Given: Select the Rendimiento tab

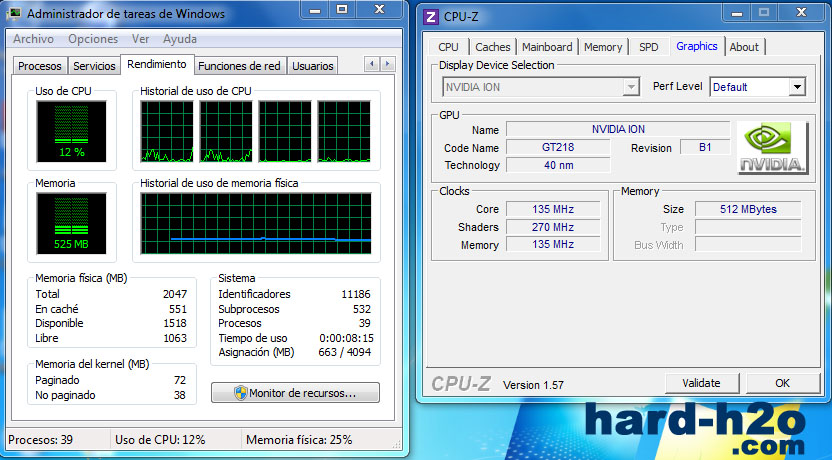Looking at the screenshot, I should [157, 64].
